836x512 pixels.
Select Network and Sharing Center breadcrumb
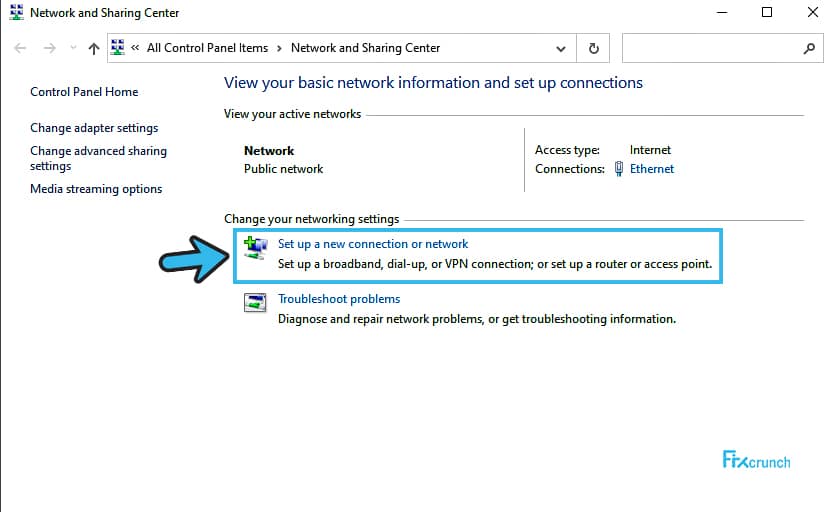click(365, 48)
